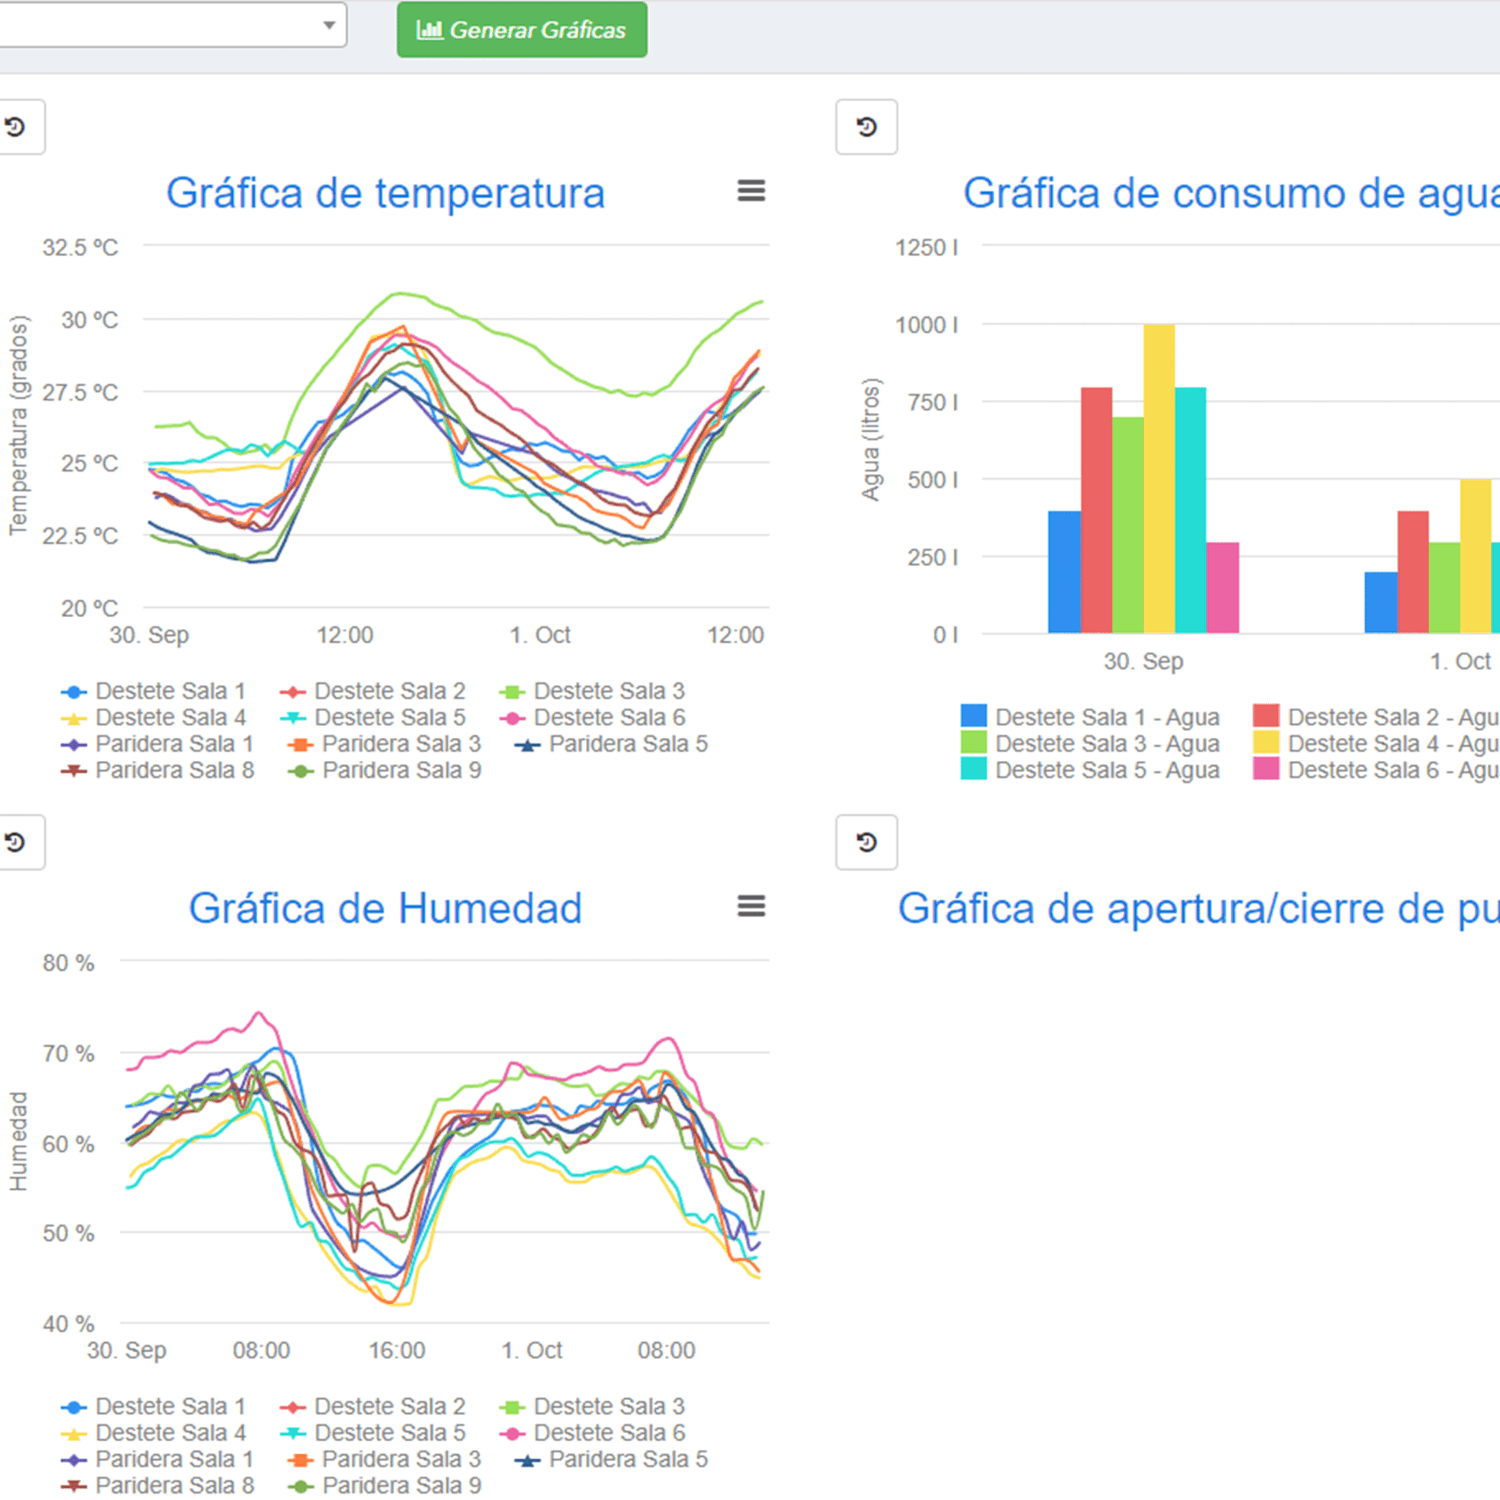
Task: Click the blue bar for 1. Oct
Action: point(1381,602)
